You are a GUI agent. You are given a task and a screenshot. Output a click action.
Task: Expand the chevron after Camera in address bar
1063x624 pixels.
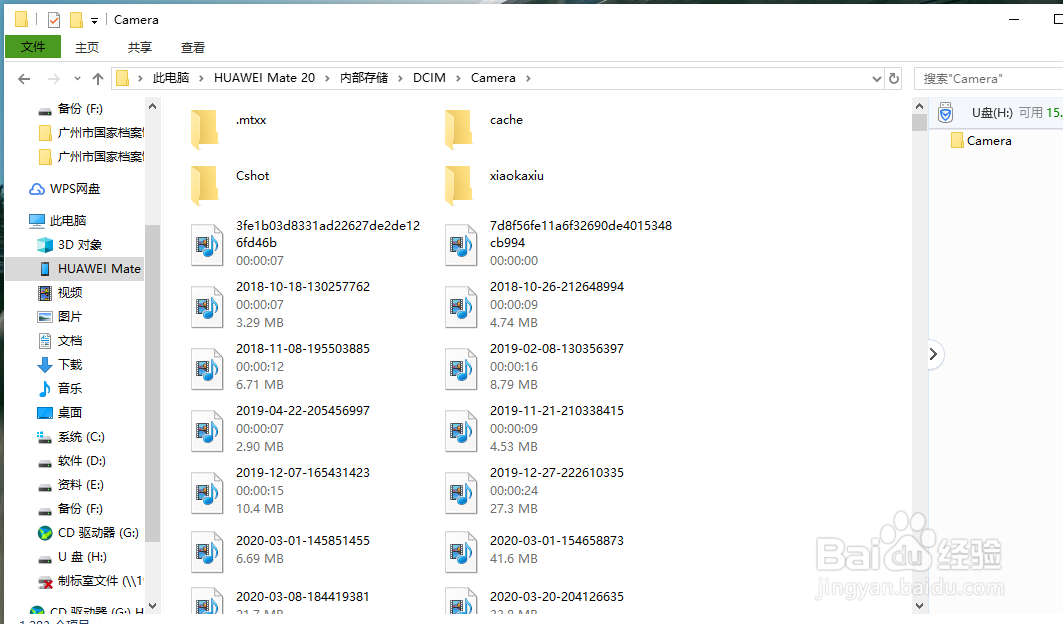click(528, 79)
